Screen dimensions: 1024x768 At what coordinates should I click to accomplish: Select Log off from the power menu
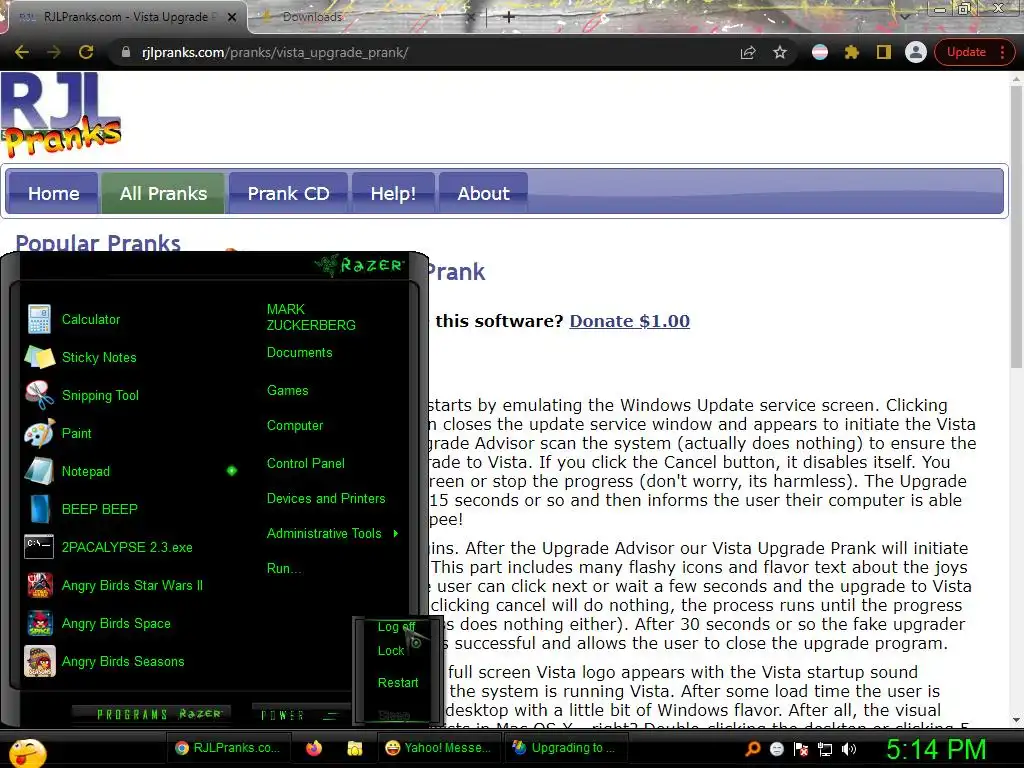[x=396, y=626]
